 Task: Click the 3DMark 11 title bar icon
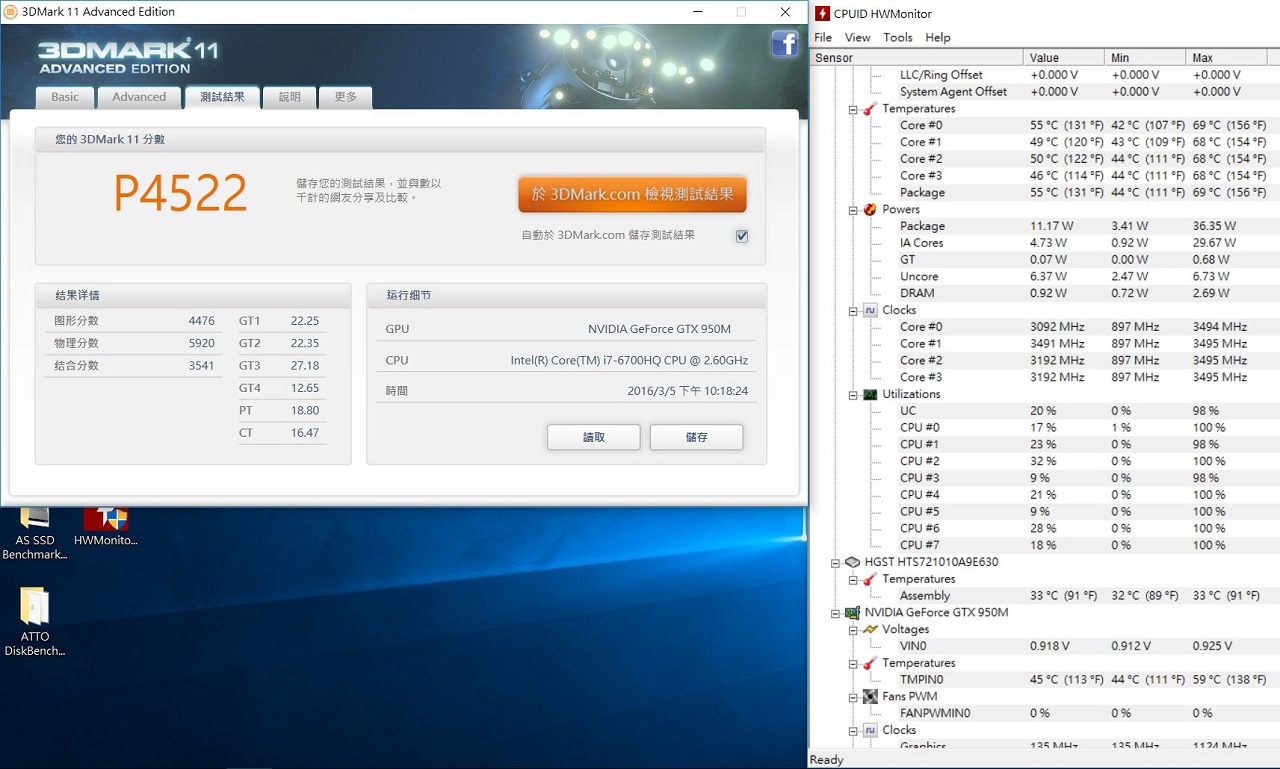point(10,12)
